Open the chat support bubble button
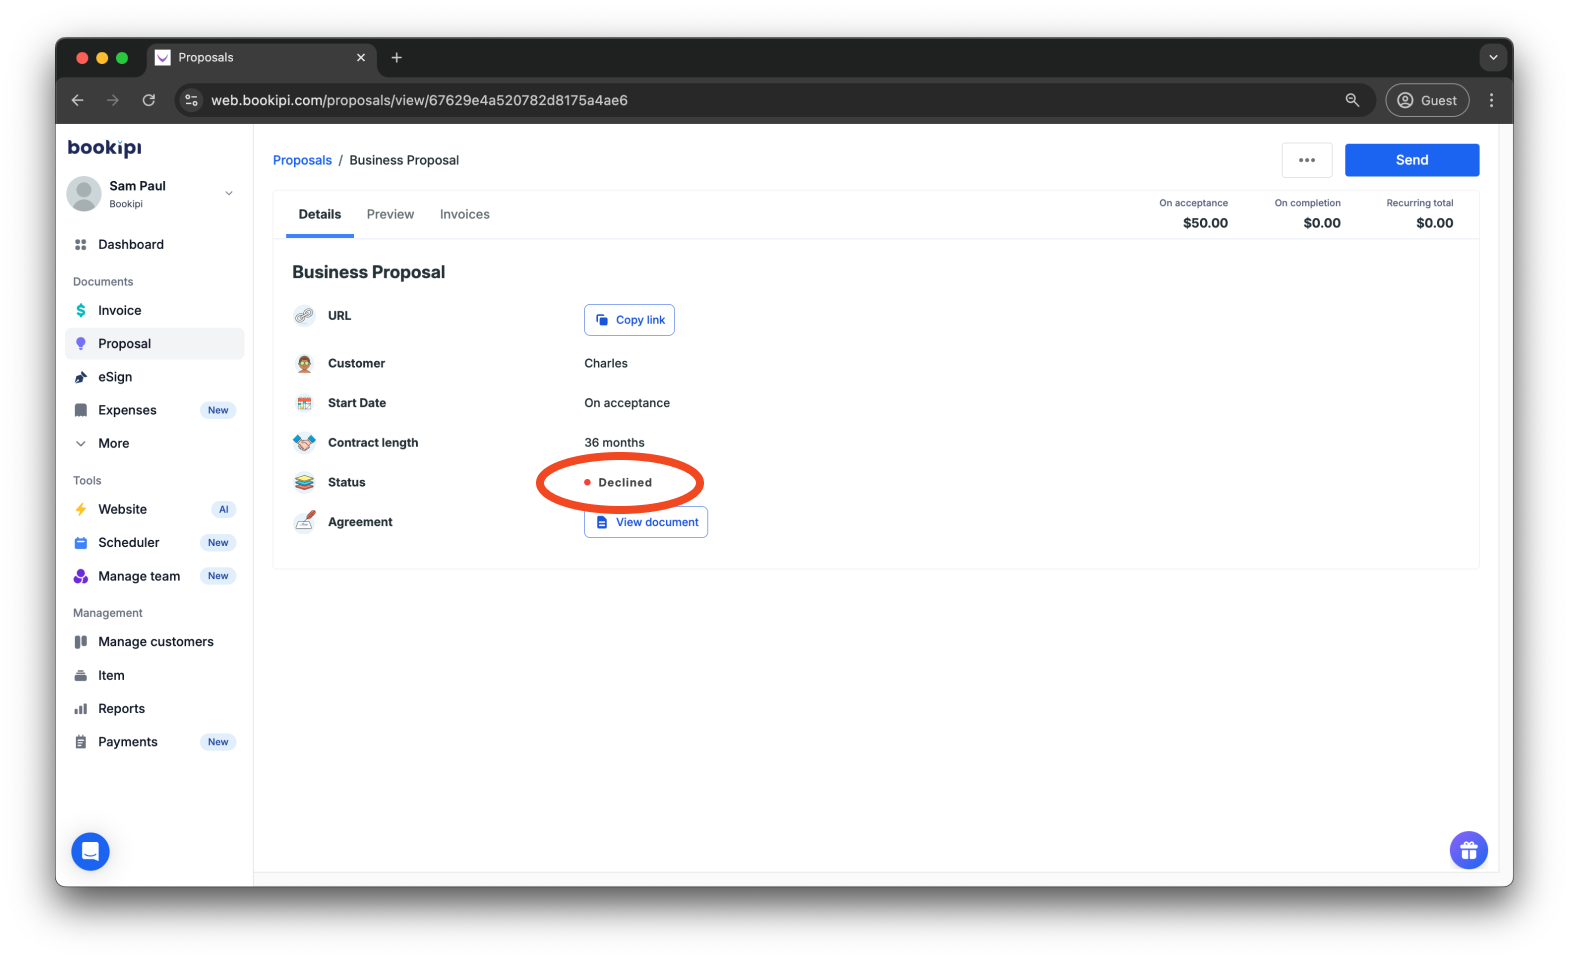The width and height of the screenshot is (1569, 960). tap(90, 852)
